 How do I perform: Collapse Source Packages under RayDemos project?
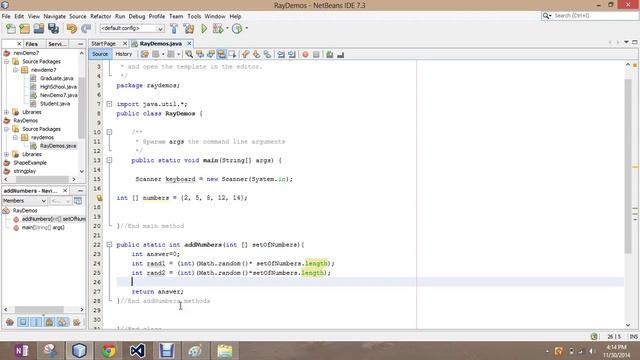pyautogui.click(x=7, y=129)
